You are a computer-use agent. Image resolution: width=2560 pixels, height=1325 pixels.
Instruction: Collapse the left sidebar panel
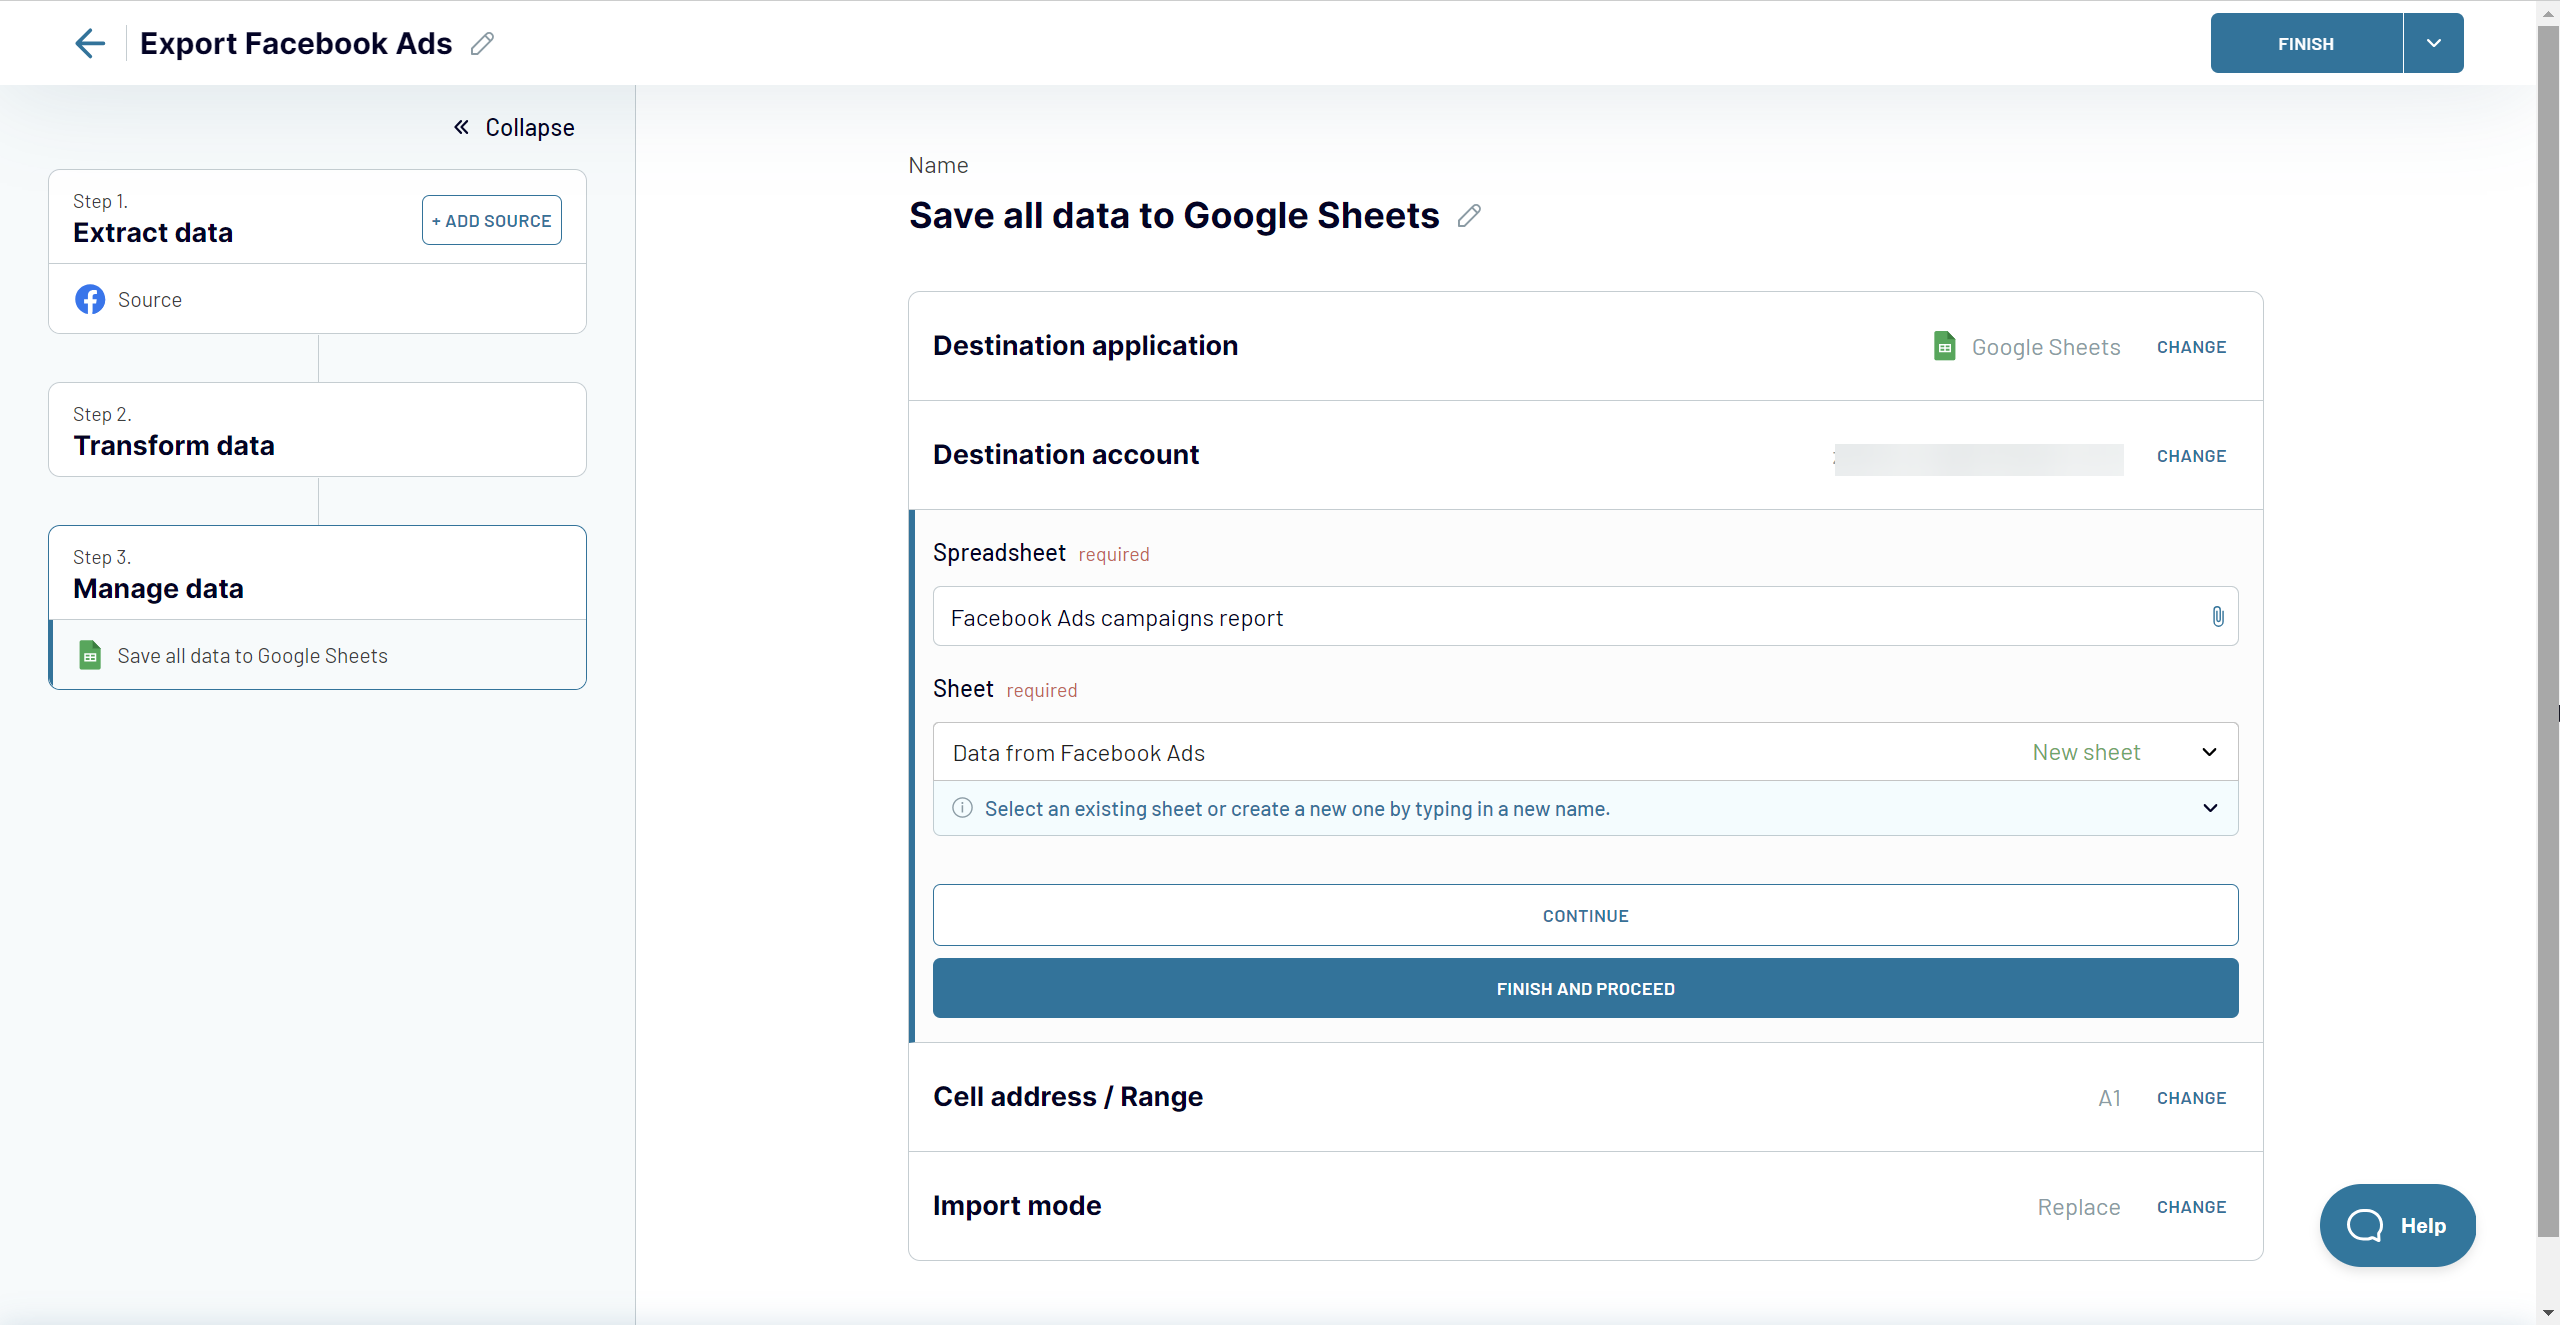click(x=514, y=127)
